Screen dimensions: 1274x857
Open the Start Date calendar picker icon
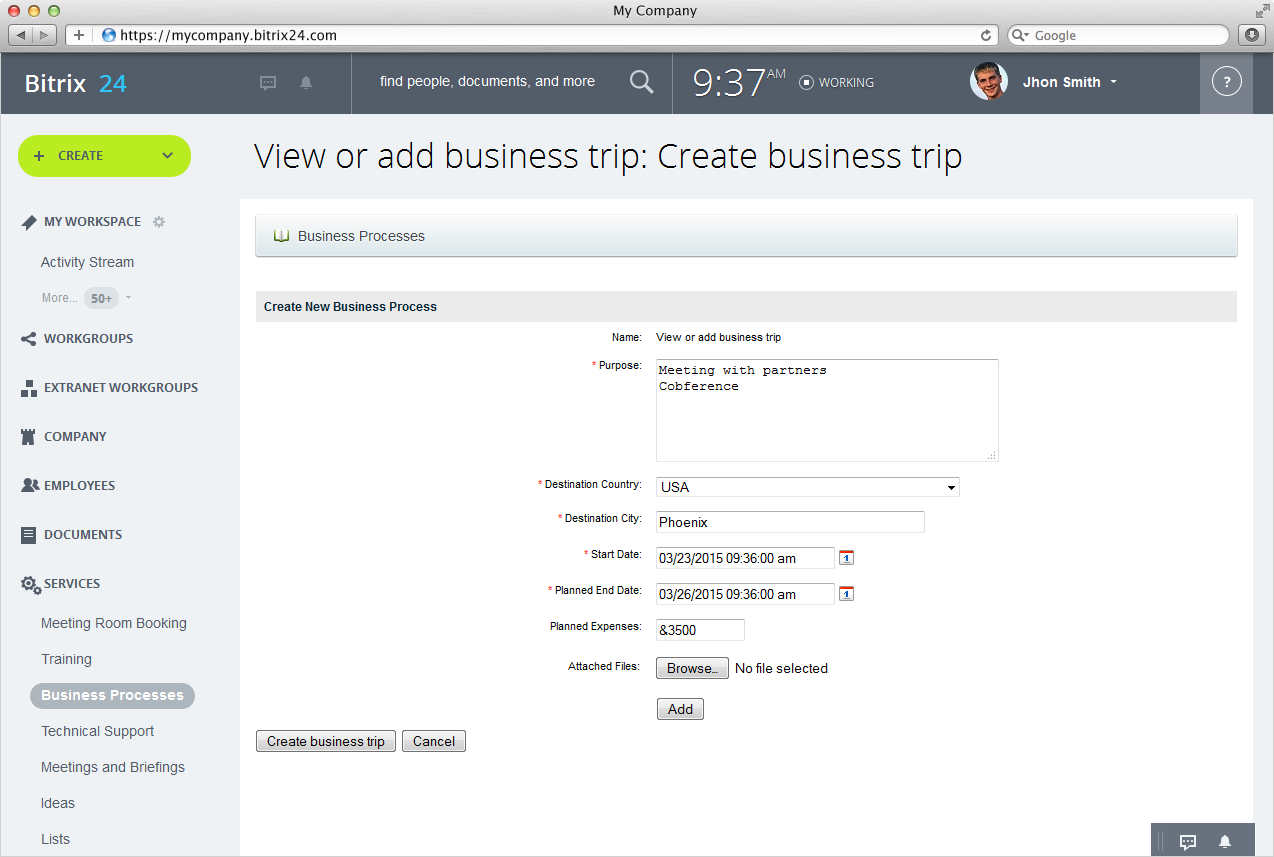pyautogui.click(x=846, y=557)
